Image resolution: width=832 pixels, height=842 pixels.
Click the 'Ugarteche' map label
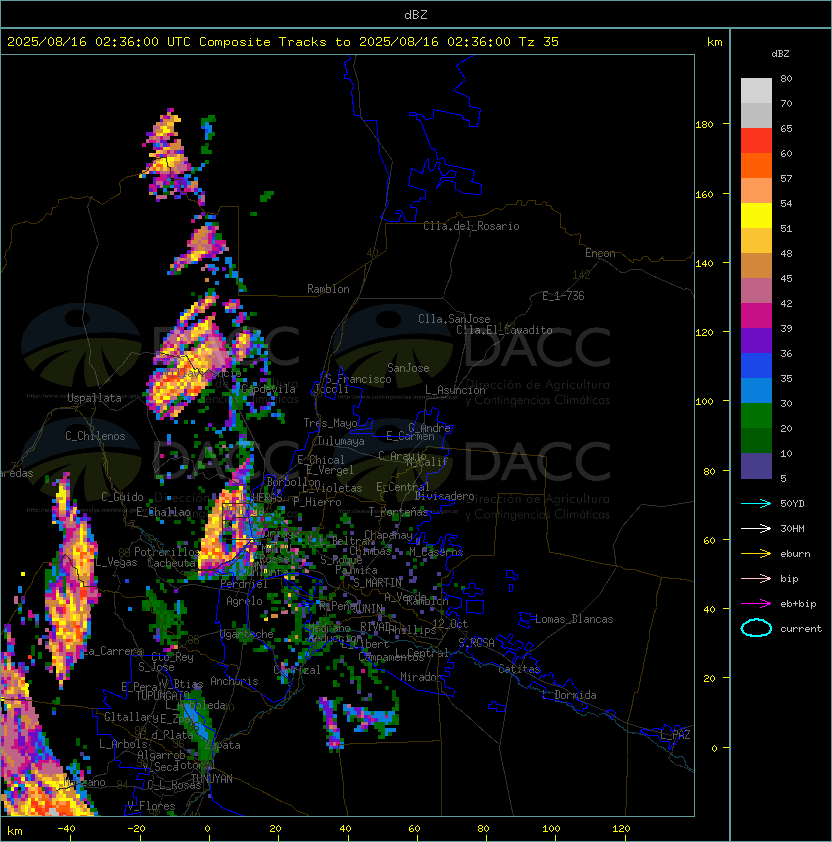[x=247, y=634]
